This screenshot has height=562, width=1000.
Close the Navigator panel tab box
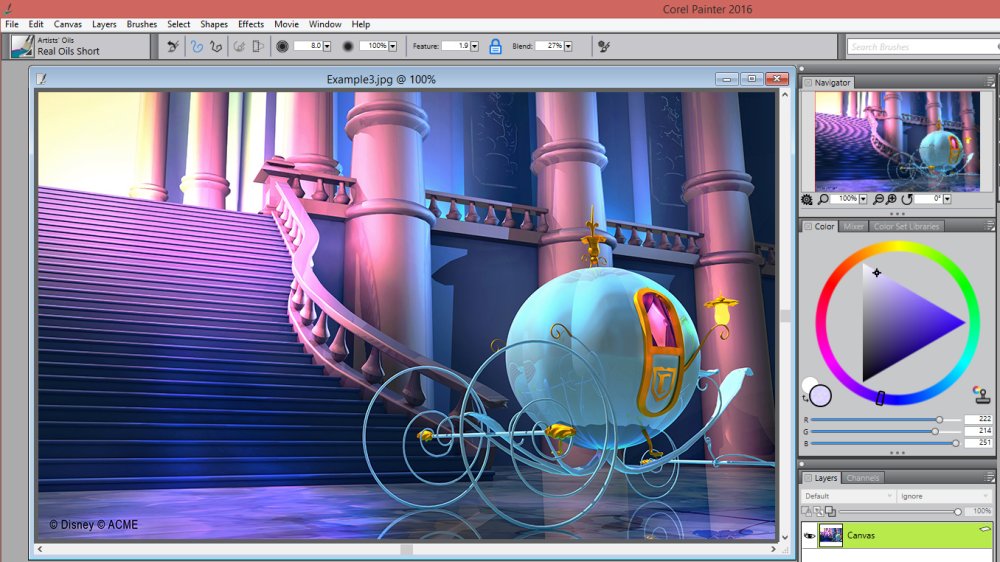click(x=808, y=83)
